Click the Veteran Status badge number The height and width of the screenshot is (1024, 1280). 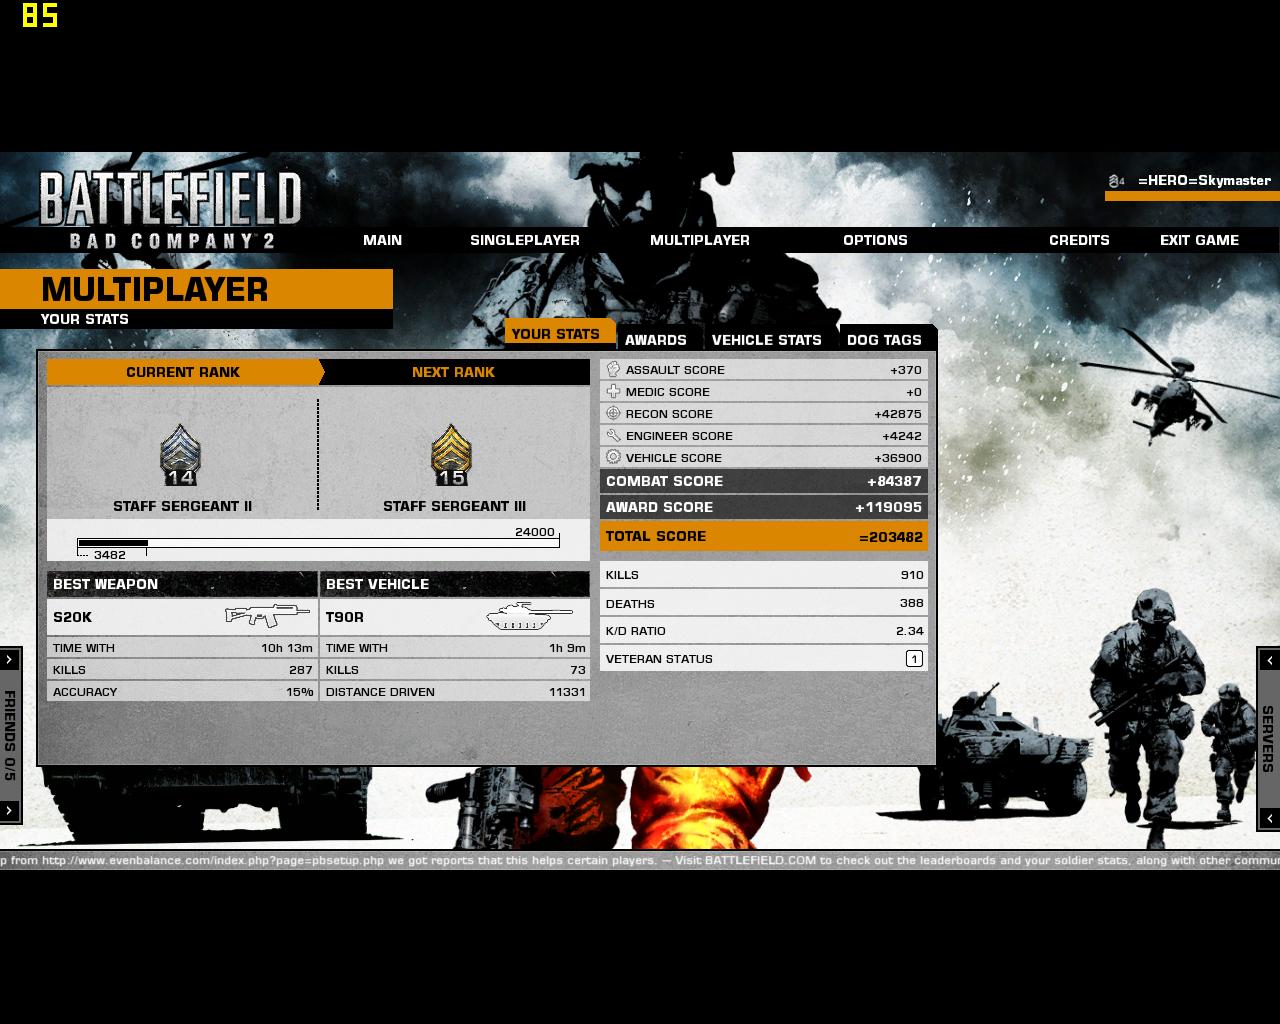914,658
